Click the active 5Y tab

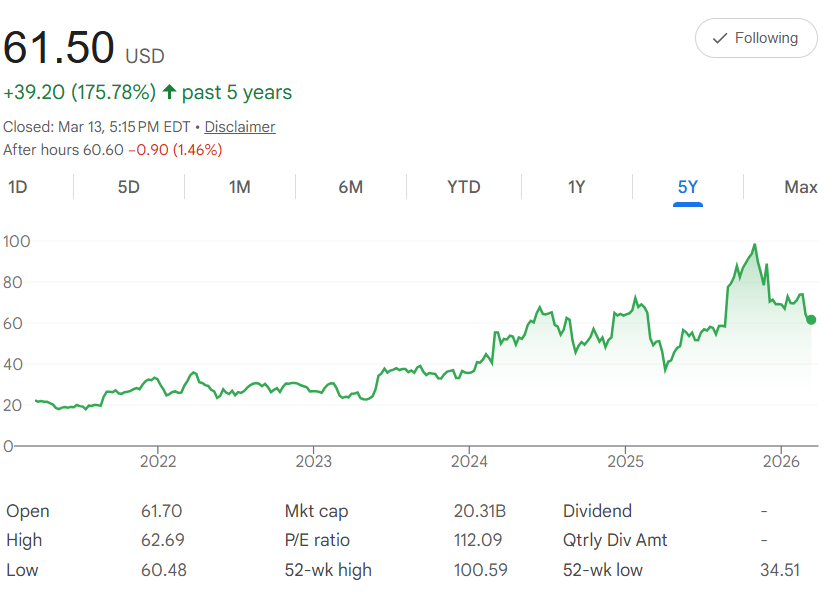[688, 187]
